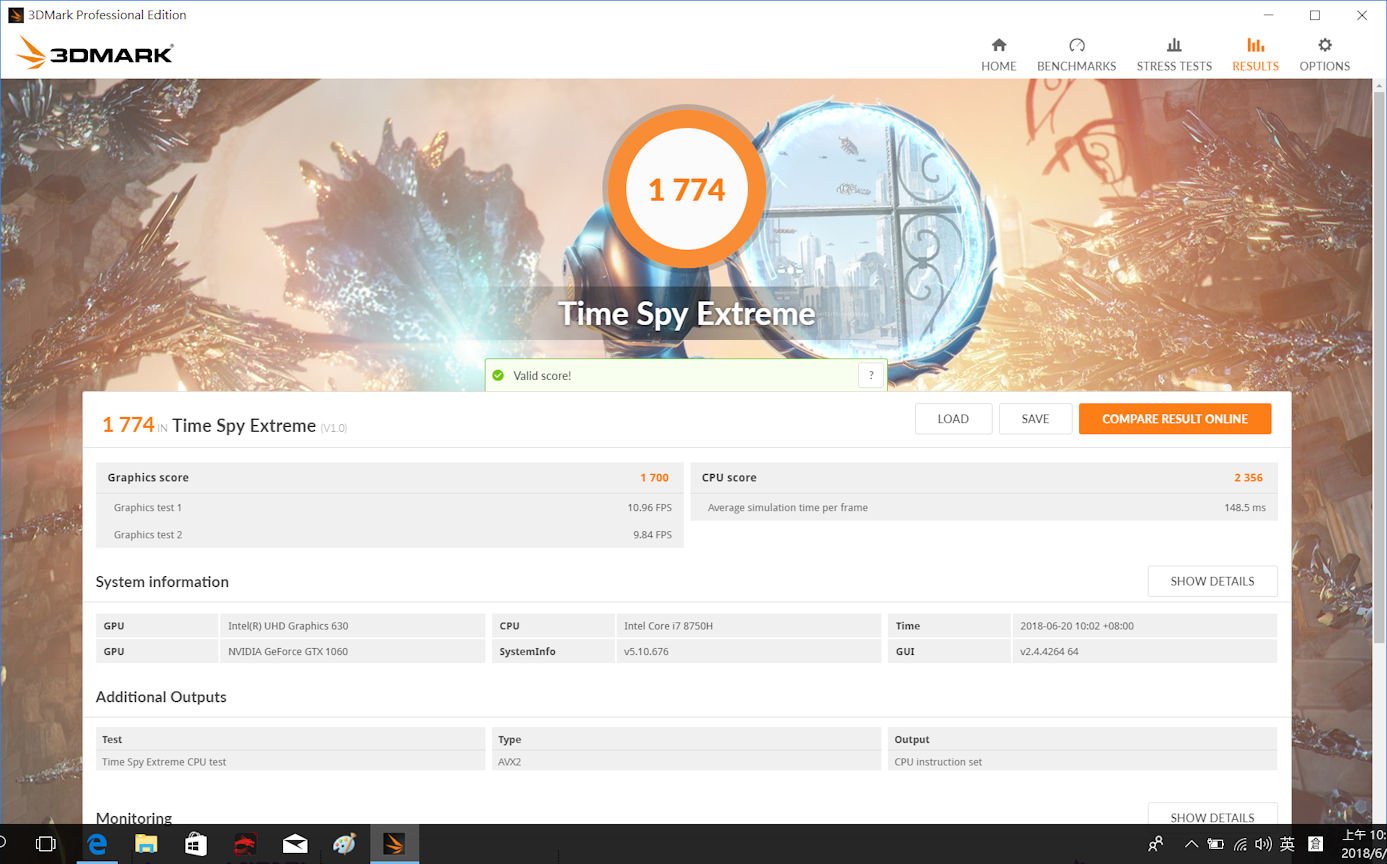This screenshot has width=1387, height=864.
Task: Select the RESULTS tab
Action: [1255, 55]
